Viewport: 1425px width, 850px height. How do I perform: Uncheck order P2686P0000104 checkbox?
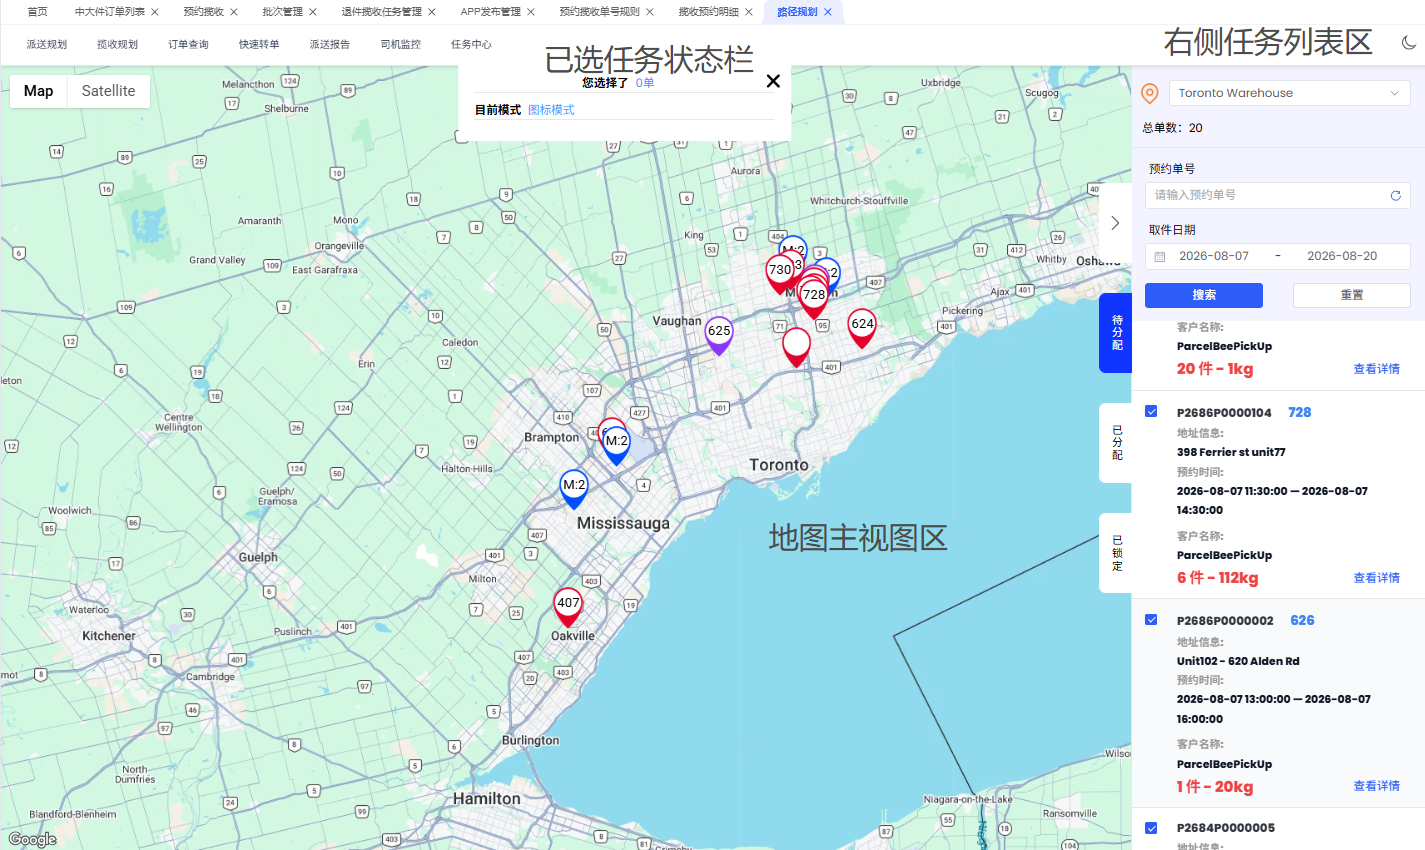[x=1151, y=411]
